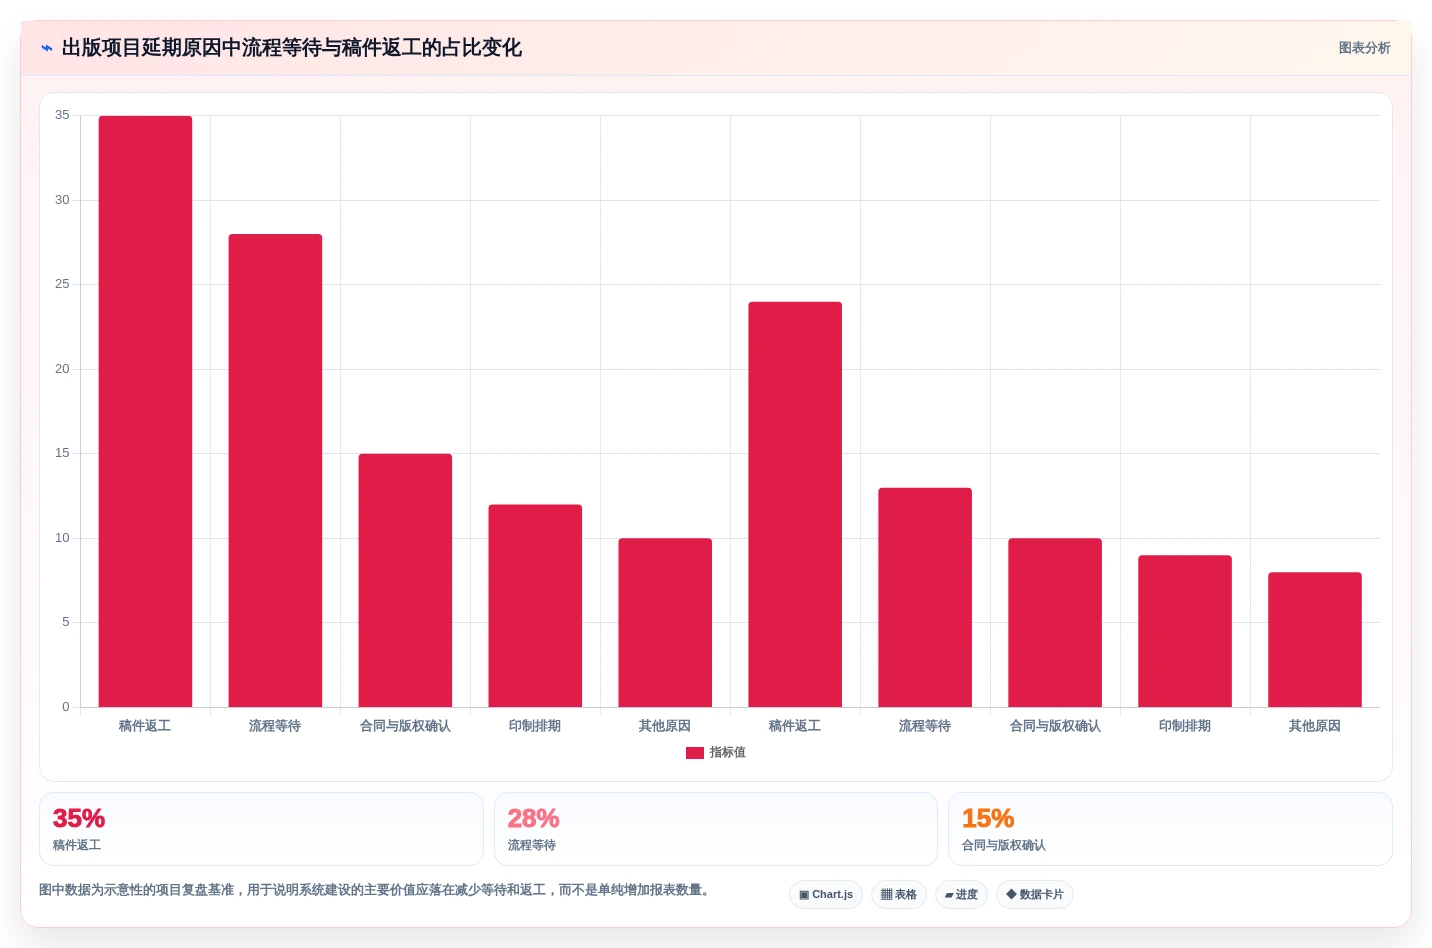The width and height of the screenshot is (1432, 948).
Task: Select the 数据卡片 tag chip
Action: click(1035, 894)
